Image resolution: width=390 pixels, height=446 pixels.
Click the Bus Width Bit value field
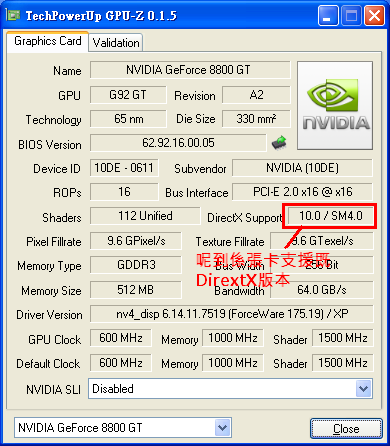(322, 265)
